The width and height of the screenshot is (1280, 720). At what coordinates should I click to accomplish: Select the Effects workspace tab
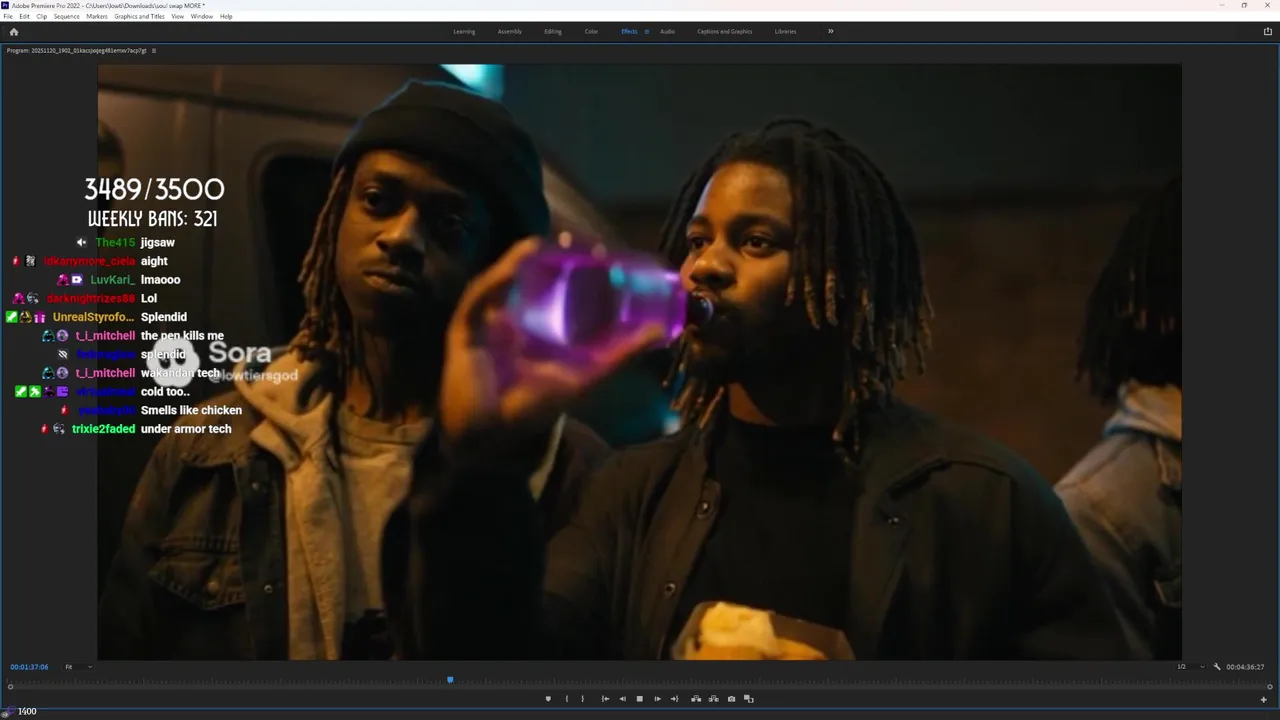629,31
